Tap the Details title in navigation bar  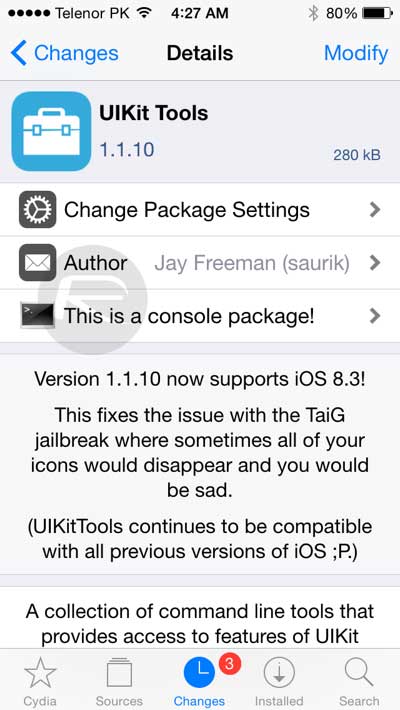[200, 53]
